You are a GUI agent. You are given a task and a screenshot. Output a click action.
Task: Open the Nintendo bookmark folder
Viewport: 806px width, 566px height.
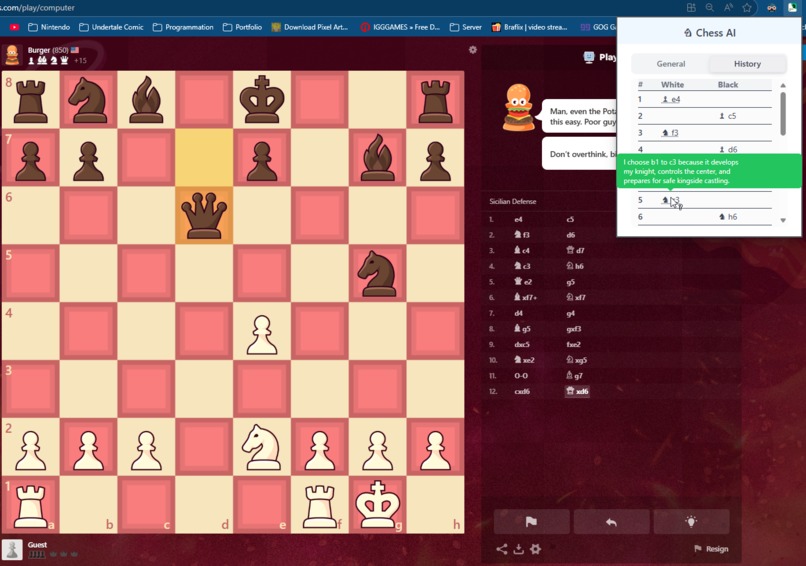click(x=49, y=27)
